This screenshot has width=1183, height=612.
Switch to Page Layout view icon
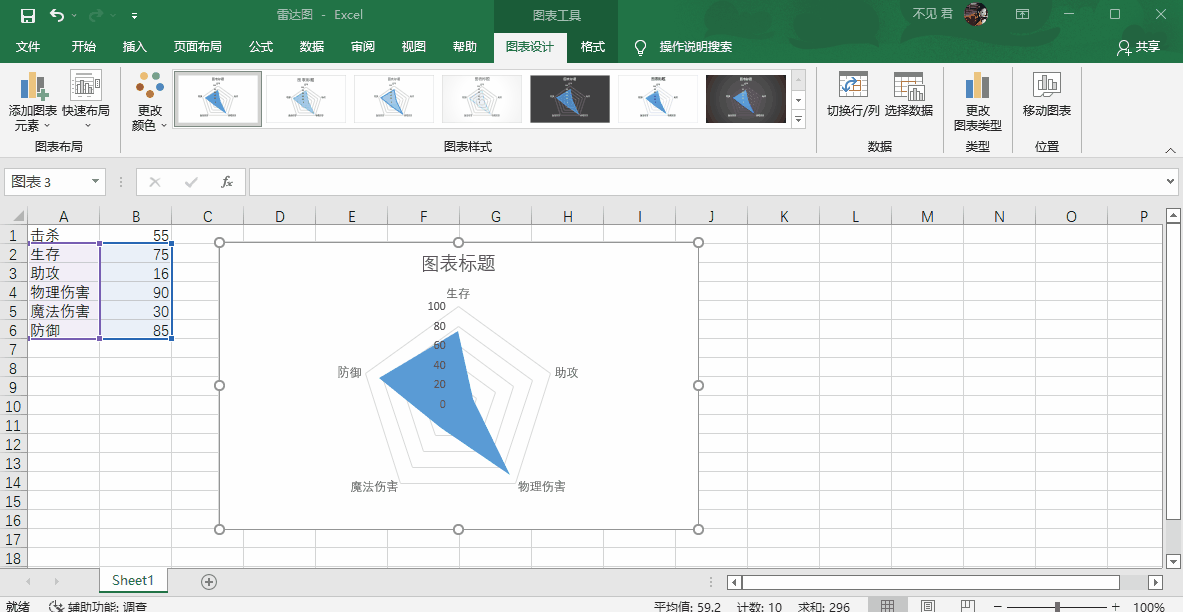(929, 605)
